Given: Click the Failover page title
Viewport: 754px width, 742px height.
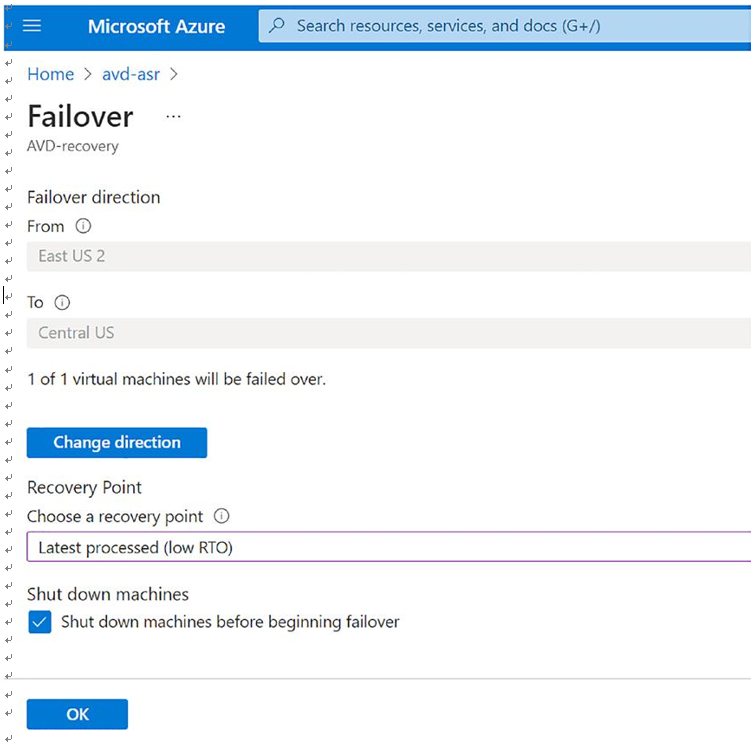Looking at the screenshot, I should coord(80,116).
